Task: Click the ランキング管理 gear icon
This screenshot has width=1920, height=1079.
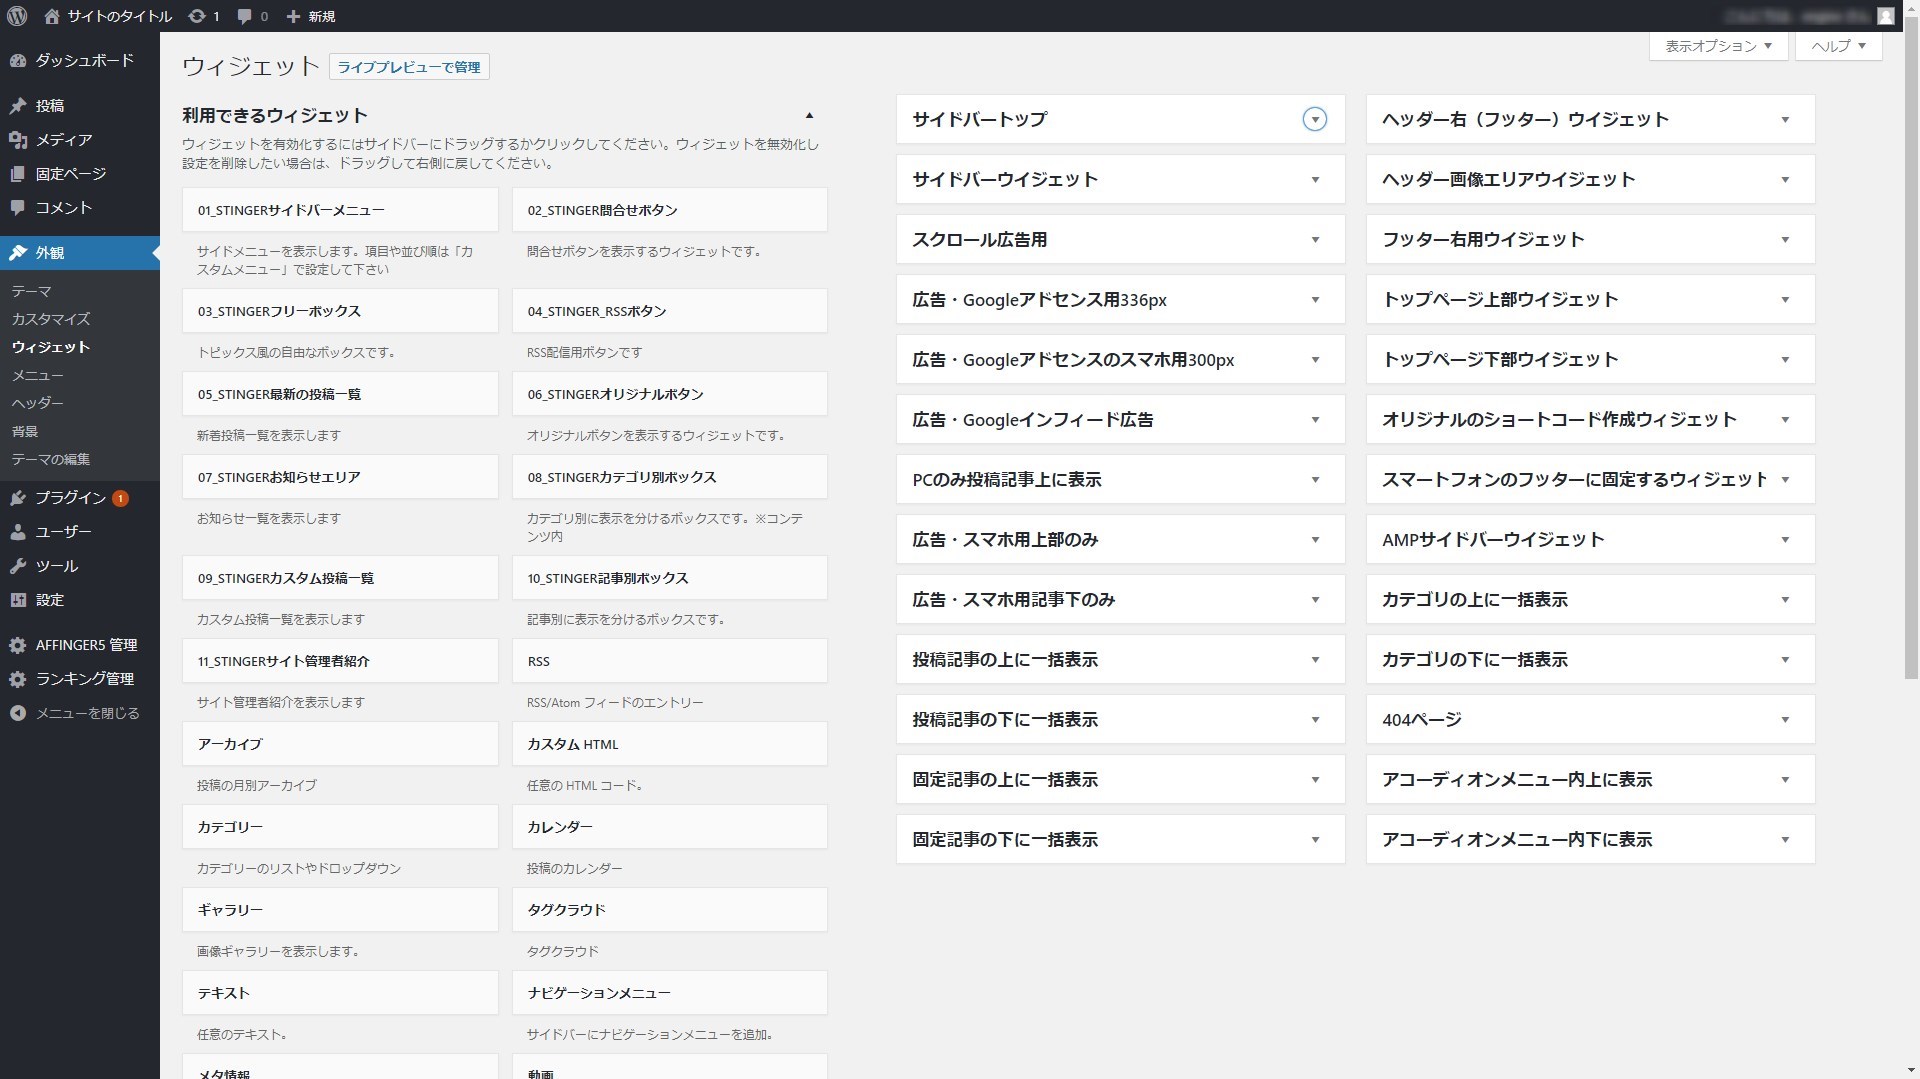Action: (18, 680)
